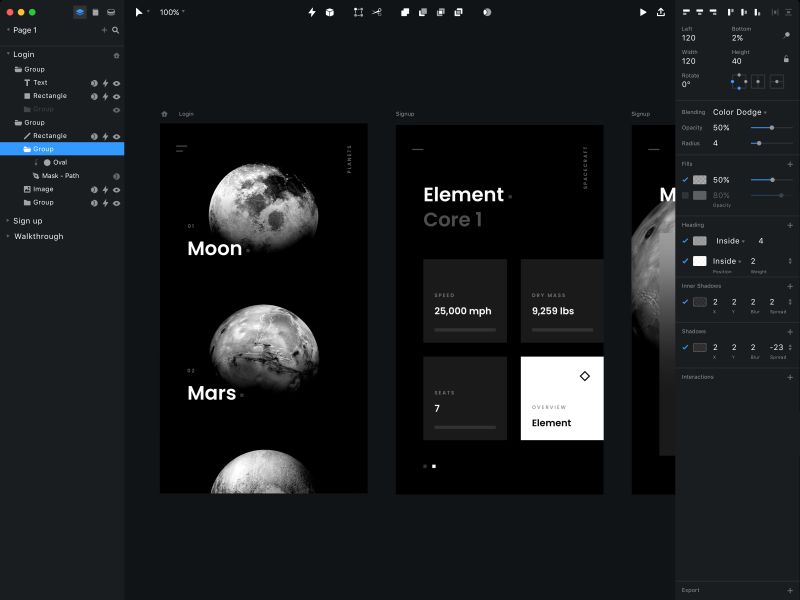
Task: Apply the difference boolean operation icon
Action: (x=458, y=12)
